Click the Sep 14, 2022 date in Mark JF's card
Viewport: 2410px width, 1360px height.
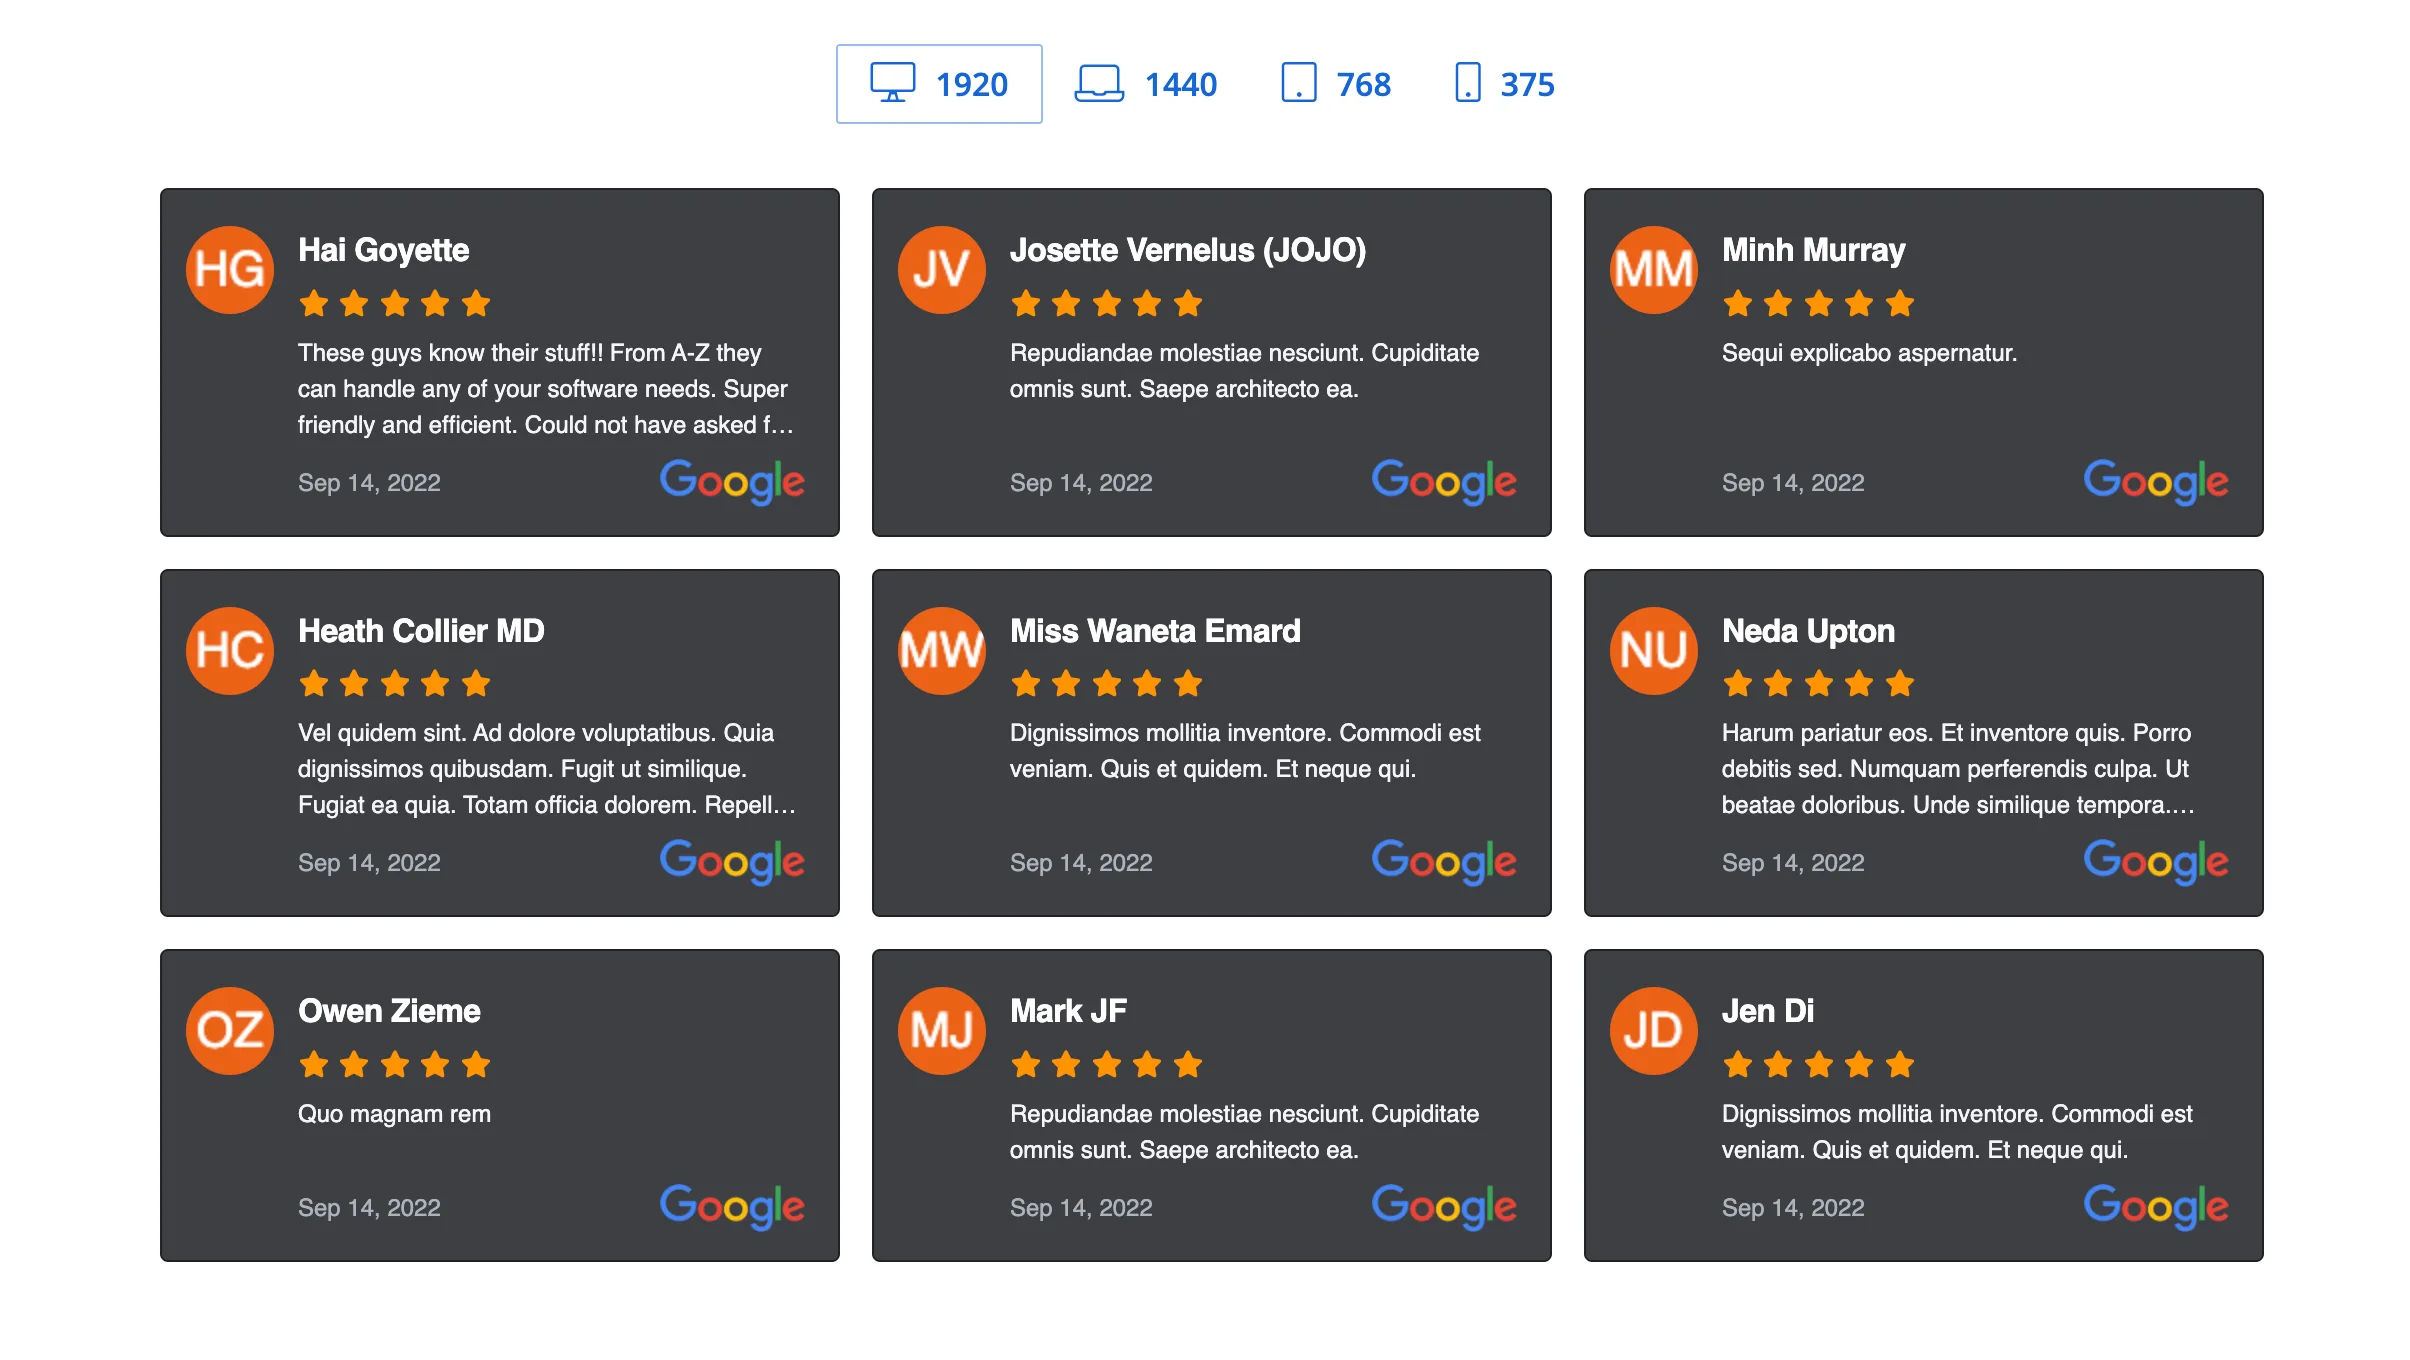[x=1081, y=1208]
